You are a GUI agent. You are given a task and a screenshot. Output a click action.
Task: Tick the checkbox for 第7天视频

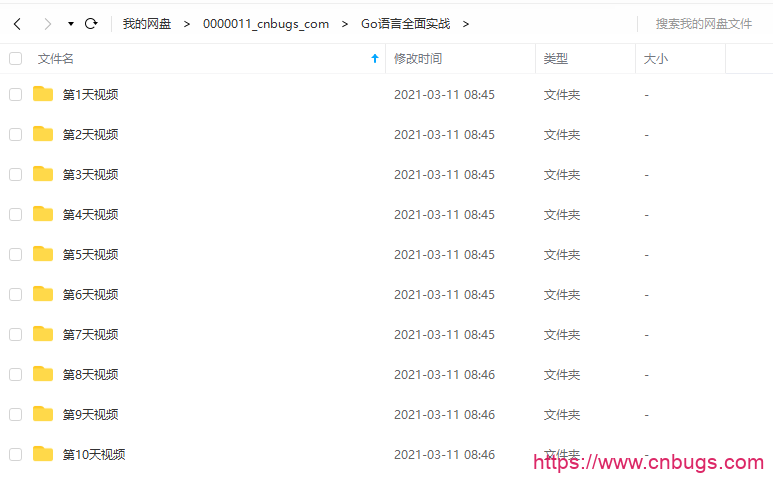16,335
